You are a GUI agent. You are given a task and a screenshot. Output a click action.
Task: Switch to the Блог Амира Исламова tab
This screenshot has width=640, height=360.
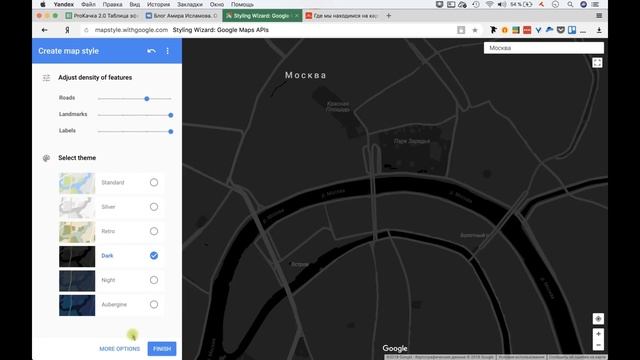182,16
